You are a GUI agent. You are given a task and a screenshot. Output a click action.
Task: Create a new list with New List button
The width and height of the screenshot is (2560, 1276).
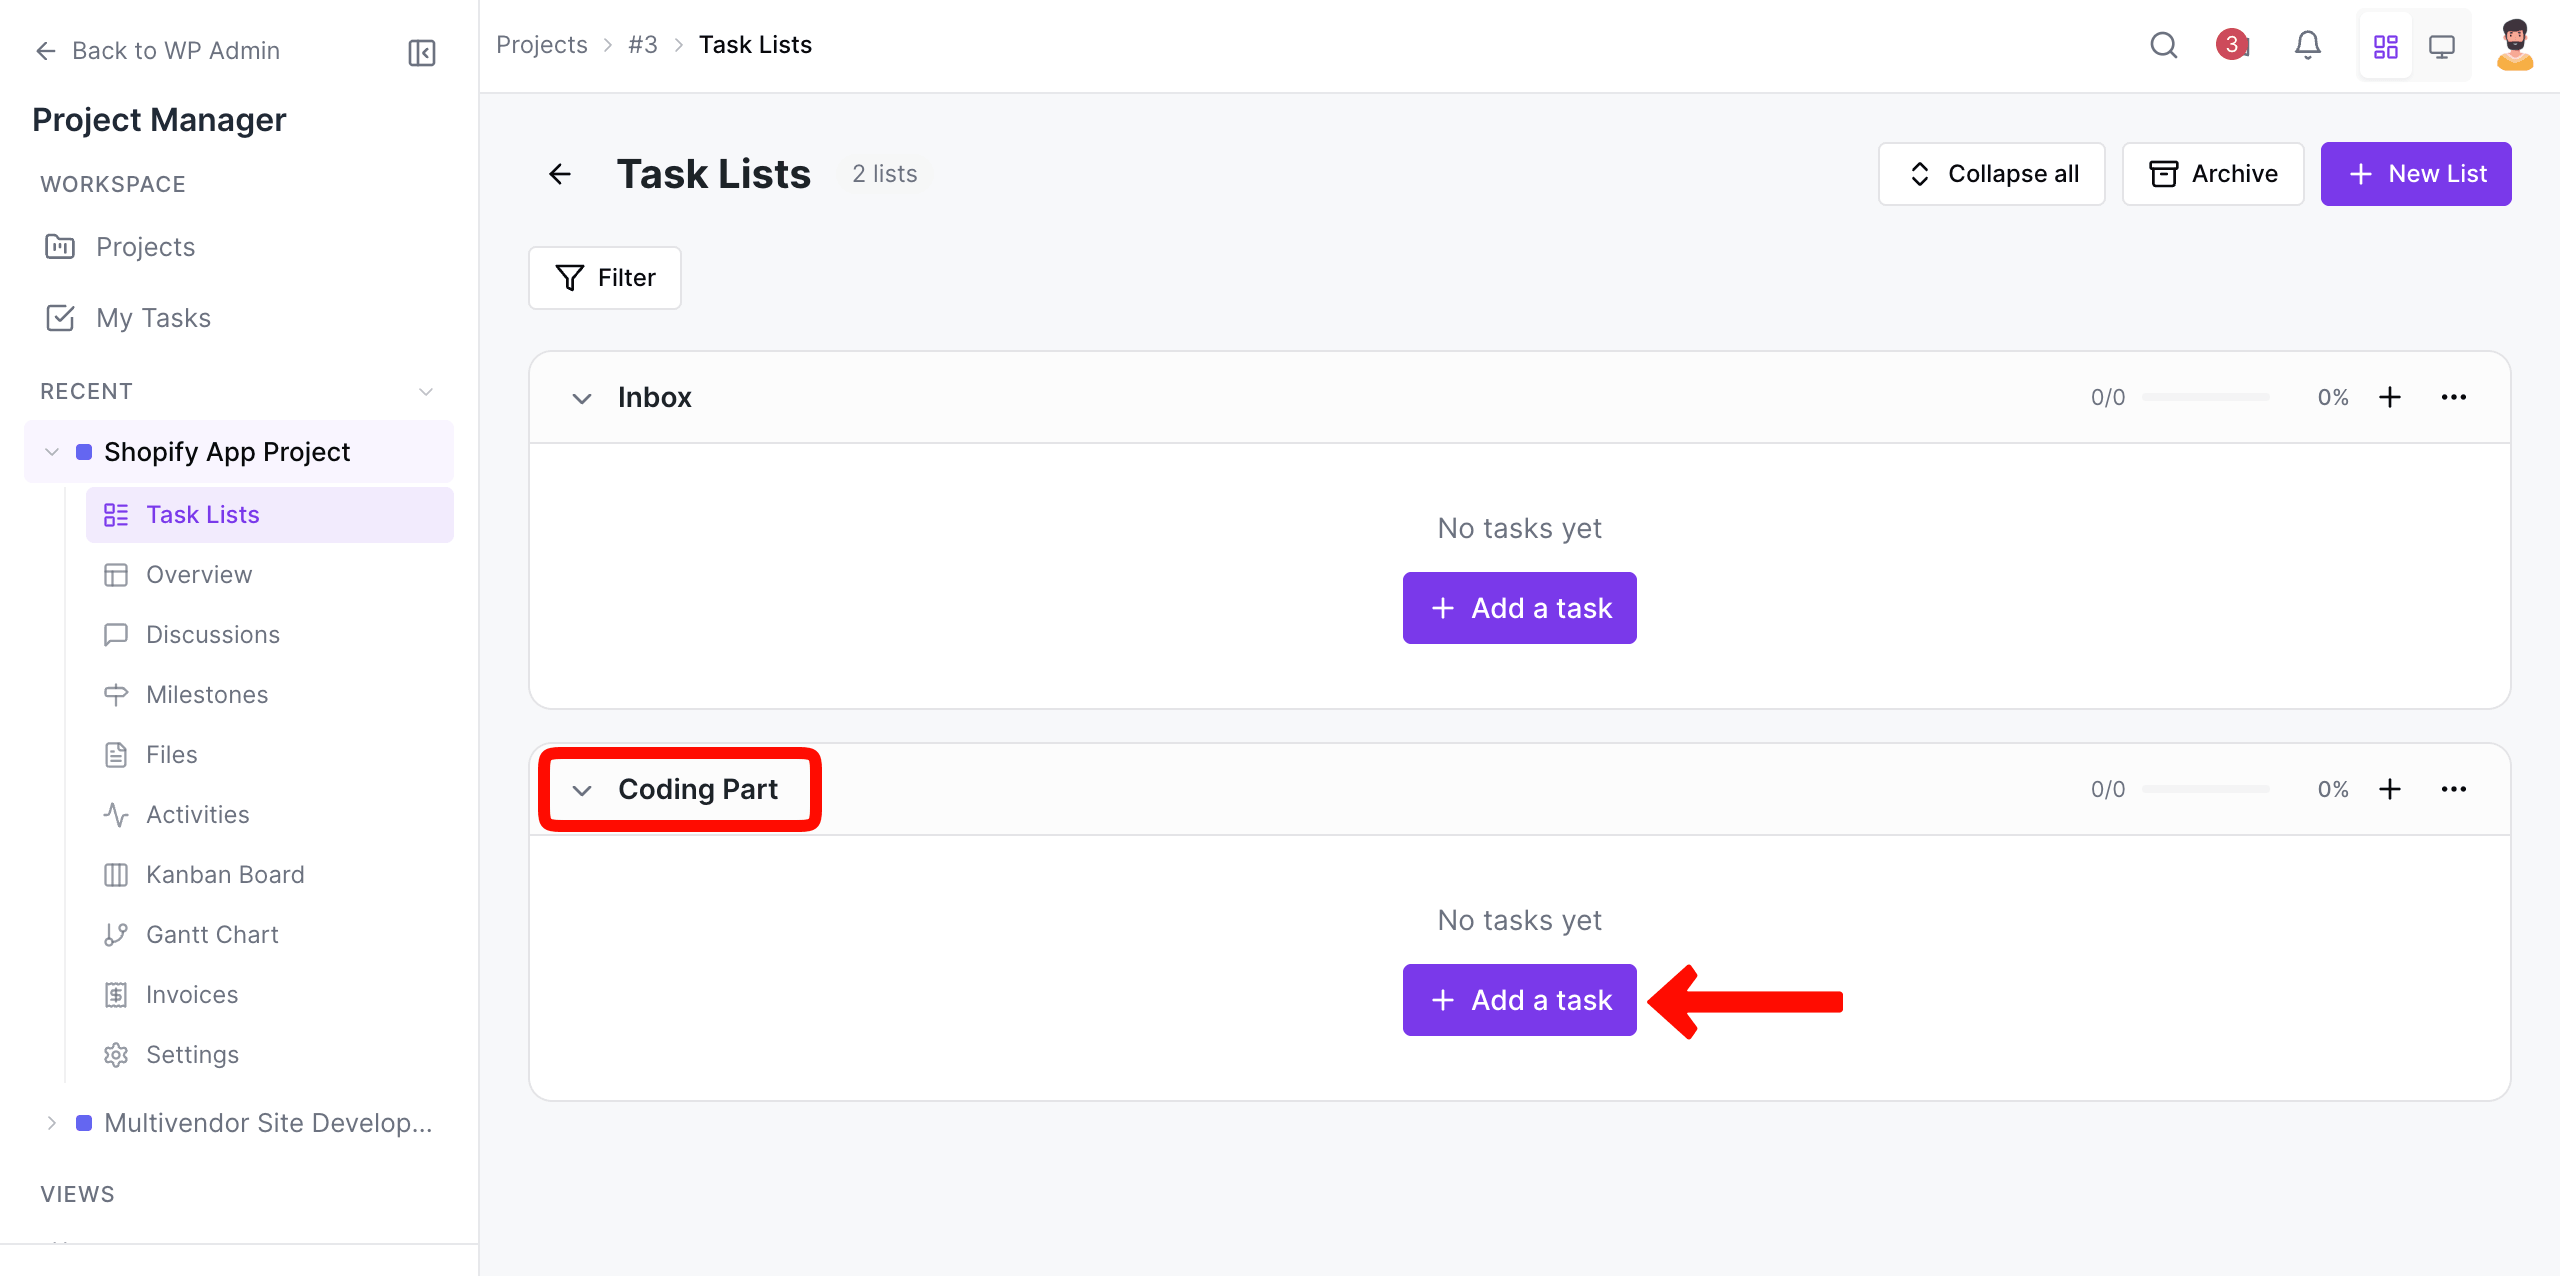click(x=2416, y=173)
